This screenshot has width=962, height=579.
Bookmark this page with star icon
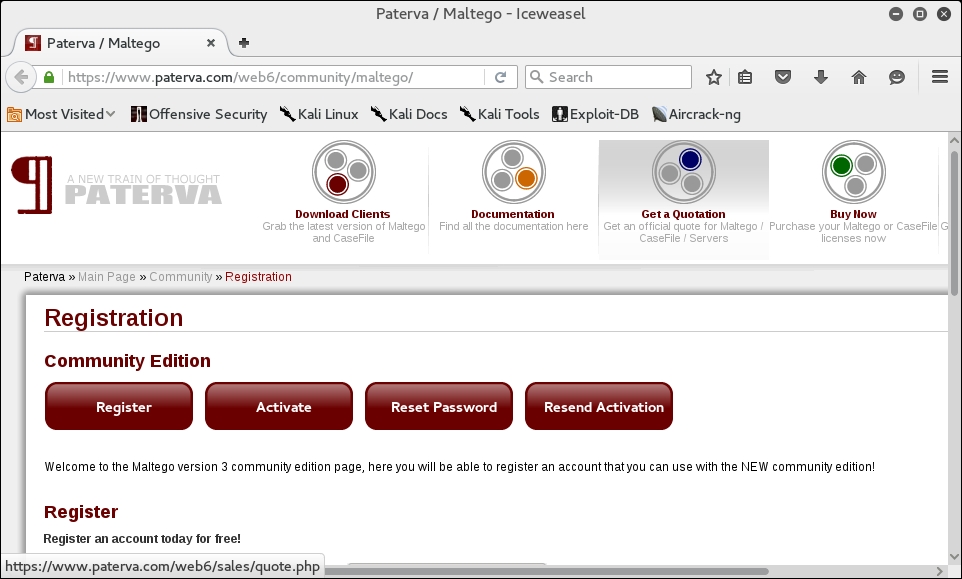714,77
